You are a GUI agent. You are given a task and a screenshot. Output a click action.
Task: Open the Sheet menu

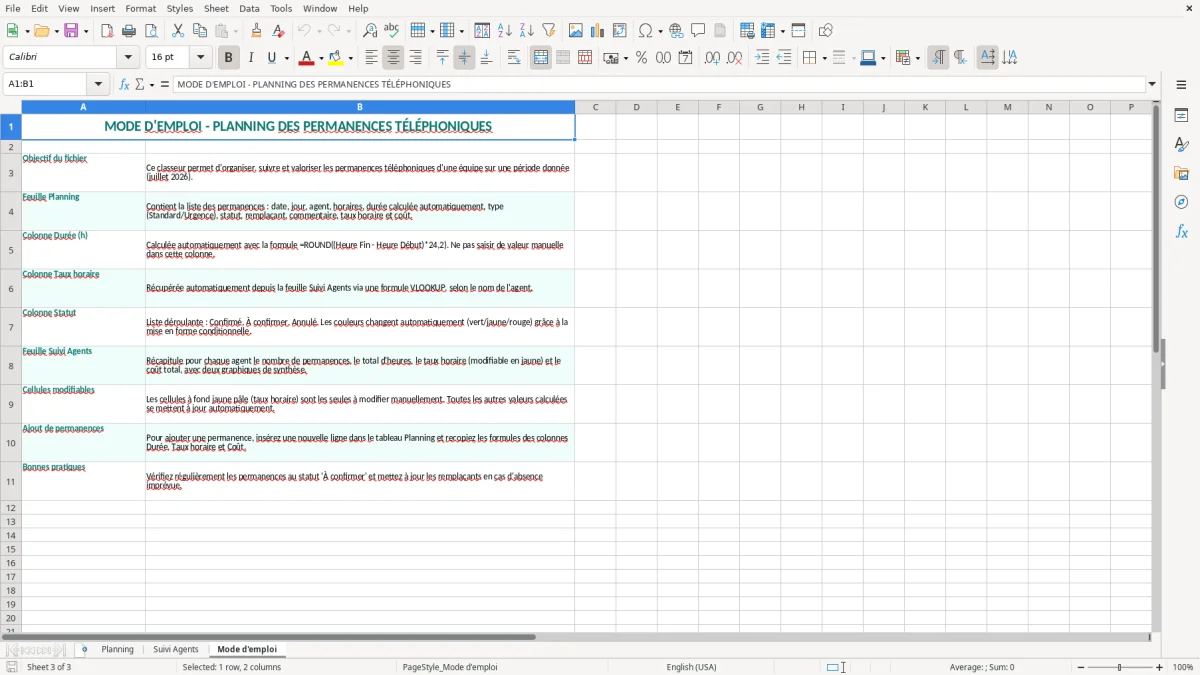click(216, 8)
